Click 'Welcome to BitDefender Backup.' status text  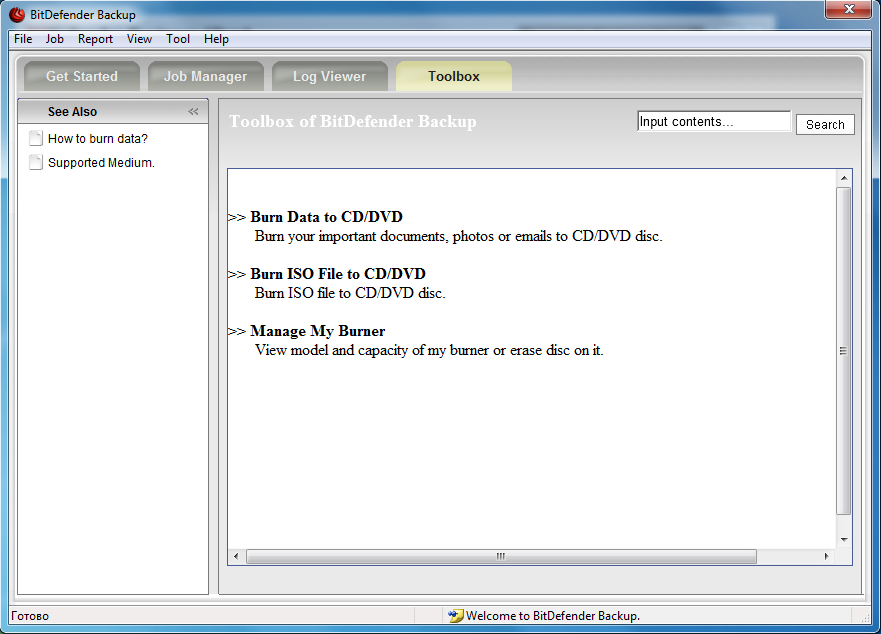tap(553, 616)
